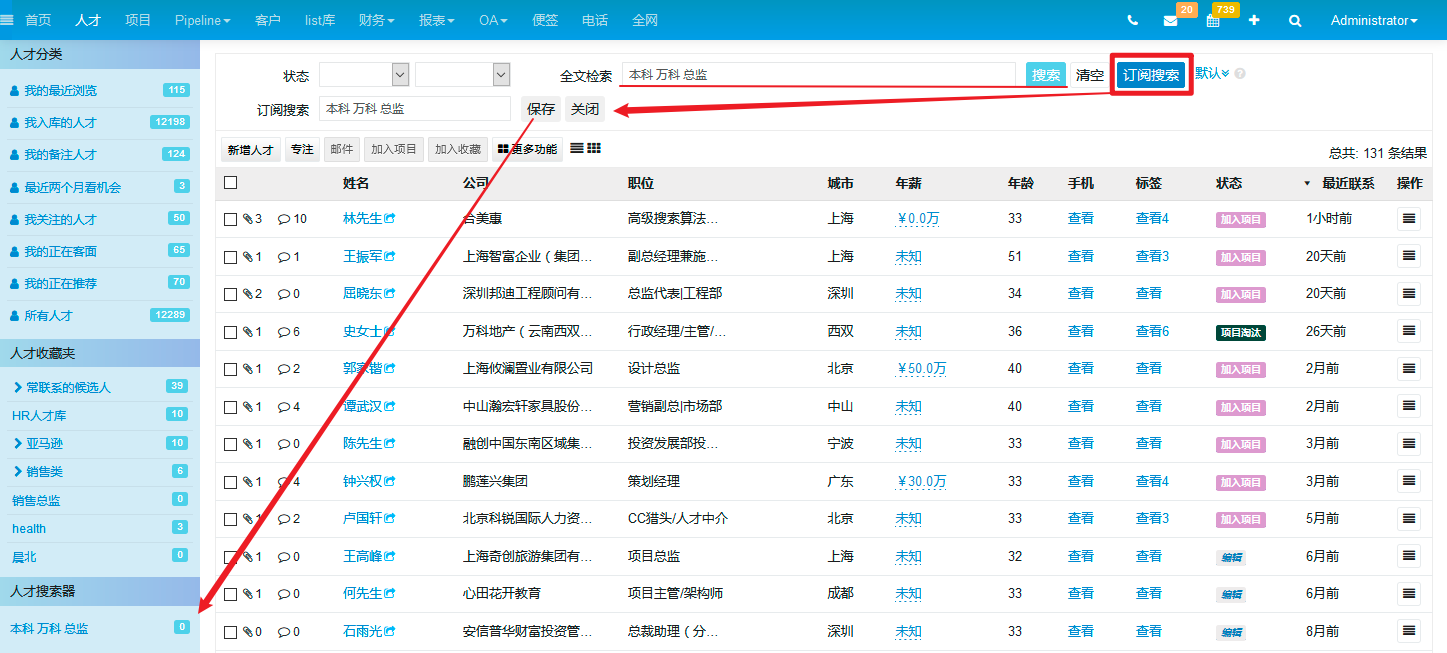Image resolution: width=1447 pixels, height=653 pixels.
Task: Open row action menu for 林先生
Action: pyautogui.click(x=1409, y=218)
